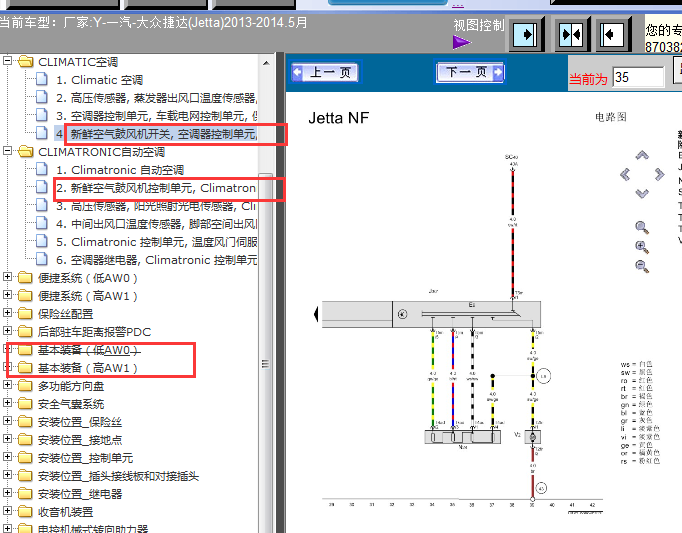Select 1. Climatic 空调 document
682x533 pixels.
point(100,80)
